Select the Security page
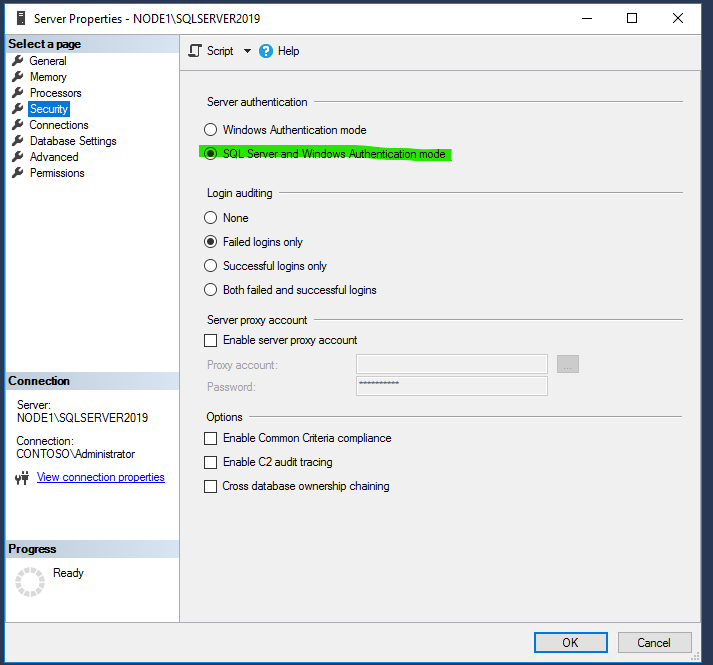 point(49,109)
